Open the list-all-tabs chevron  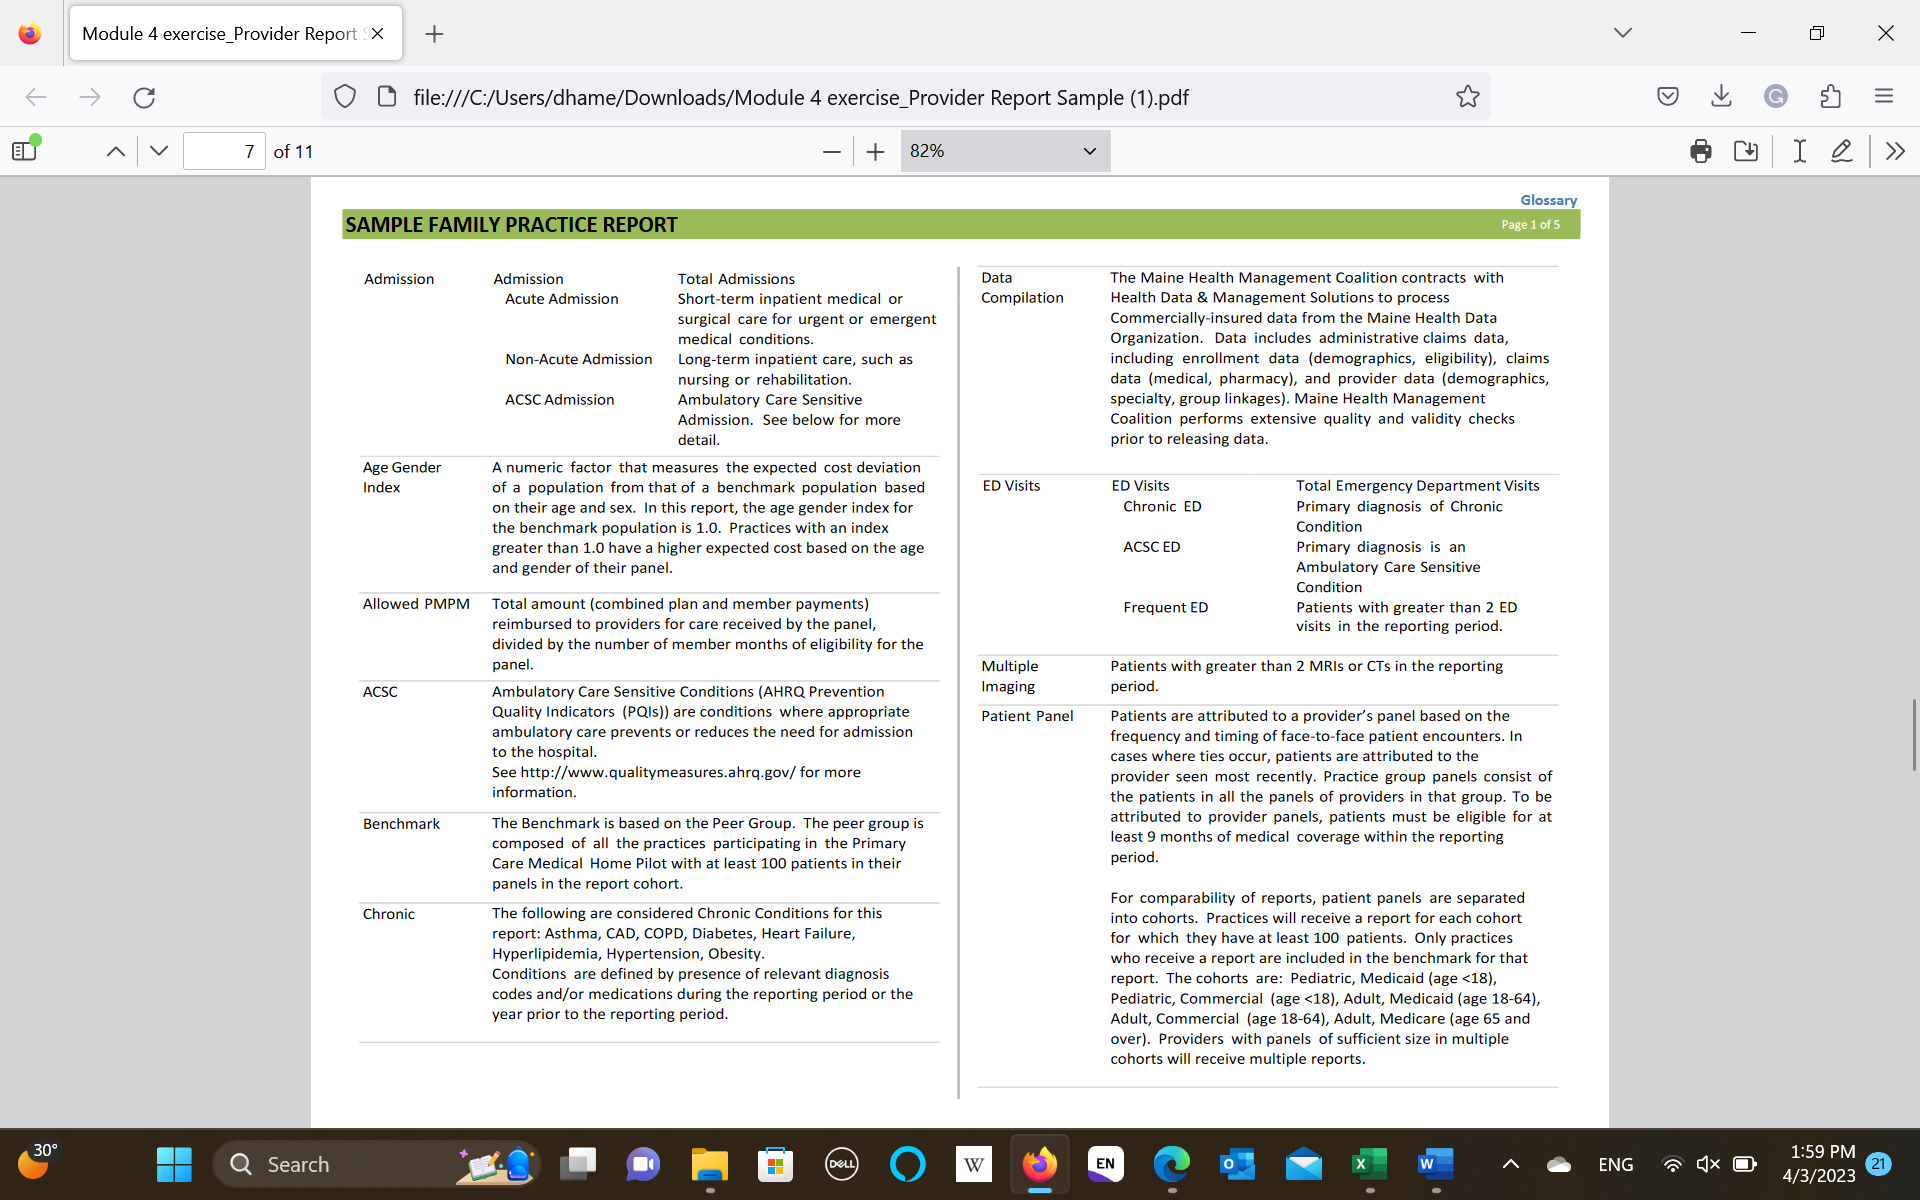pyautogui.click(x=1623, y=32)
